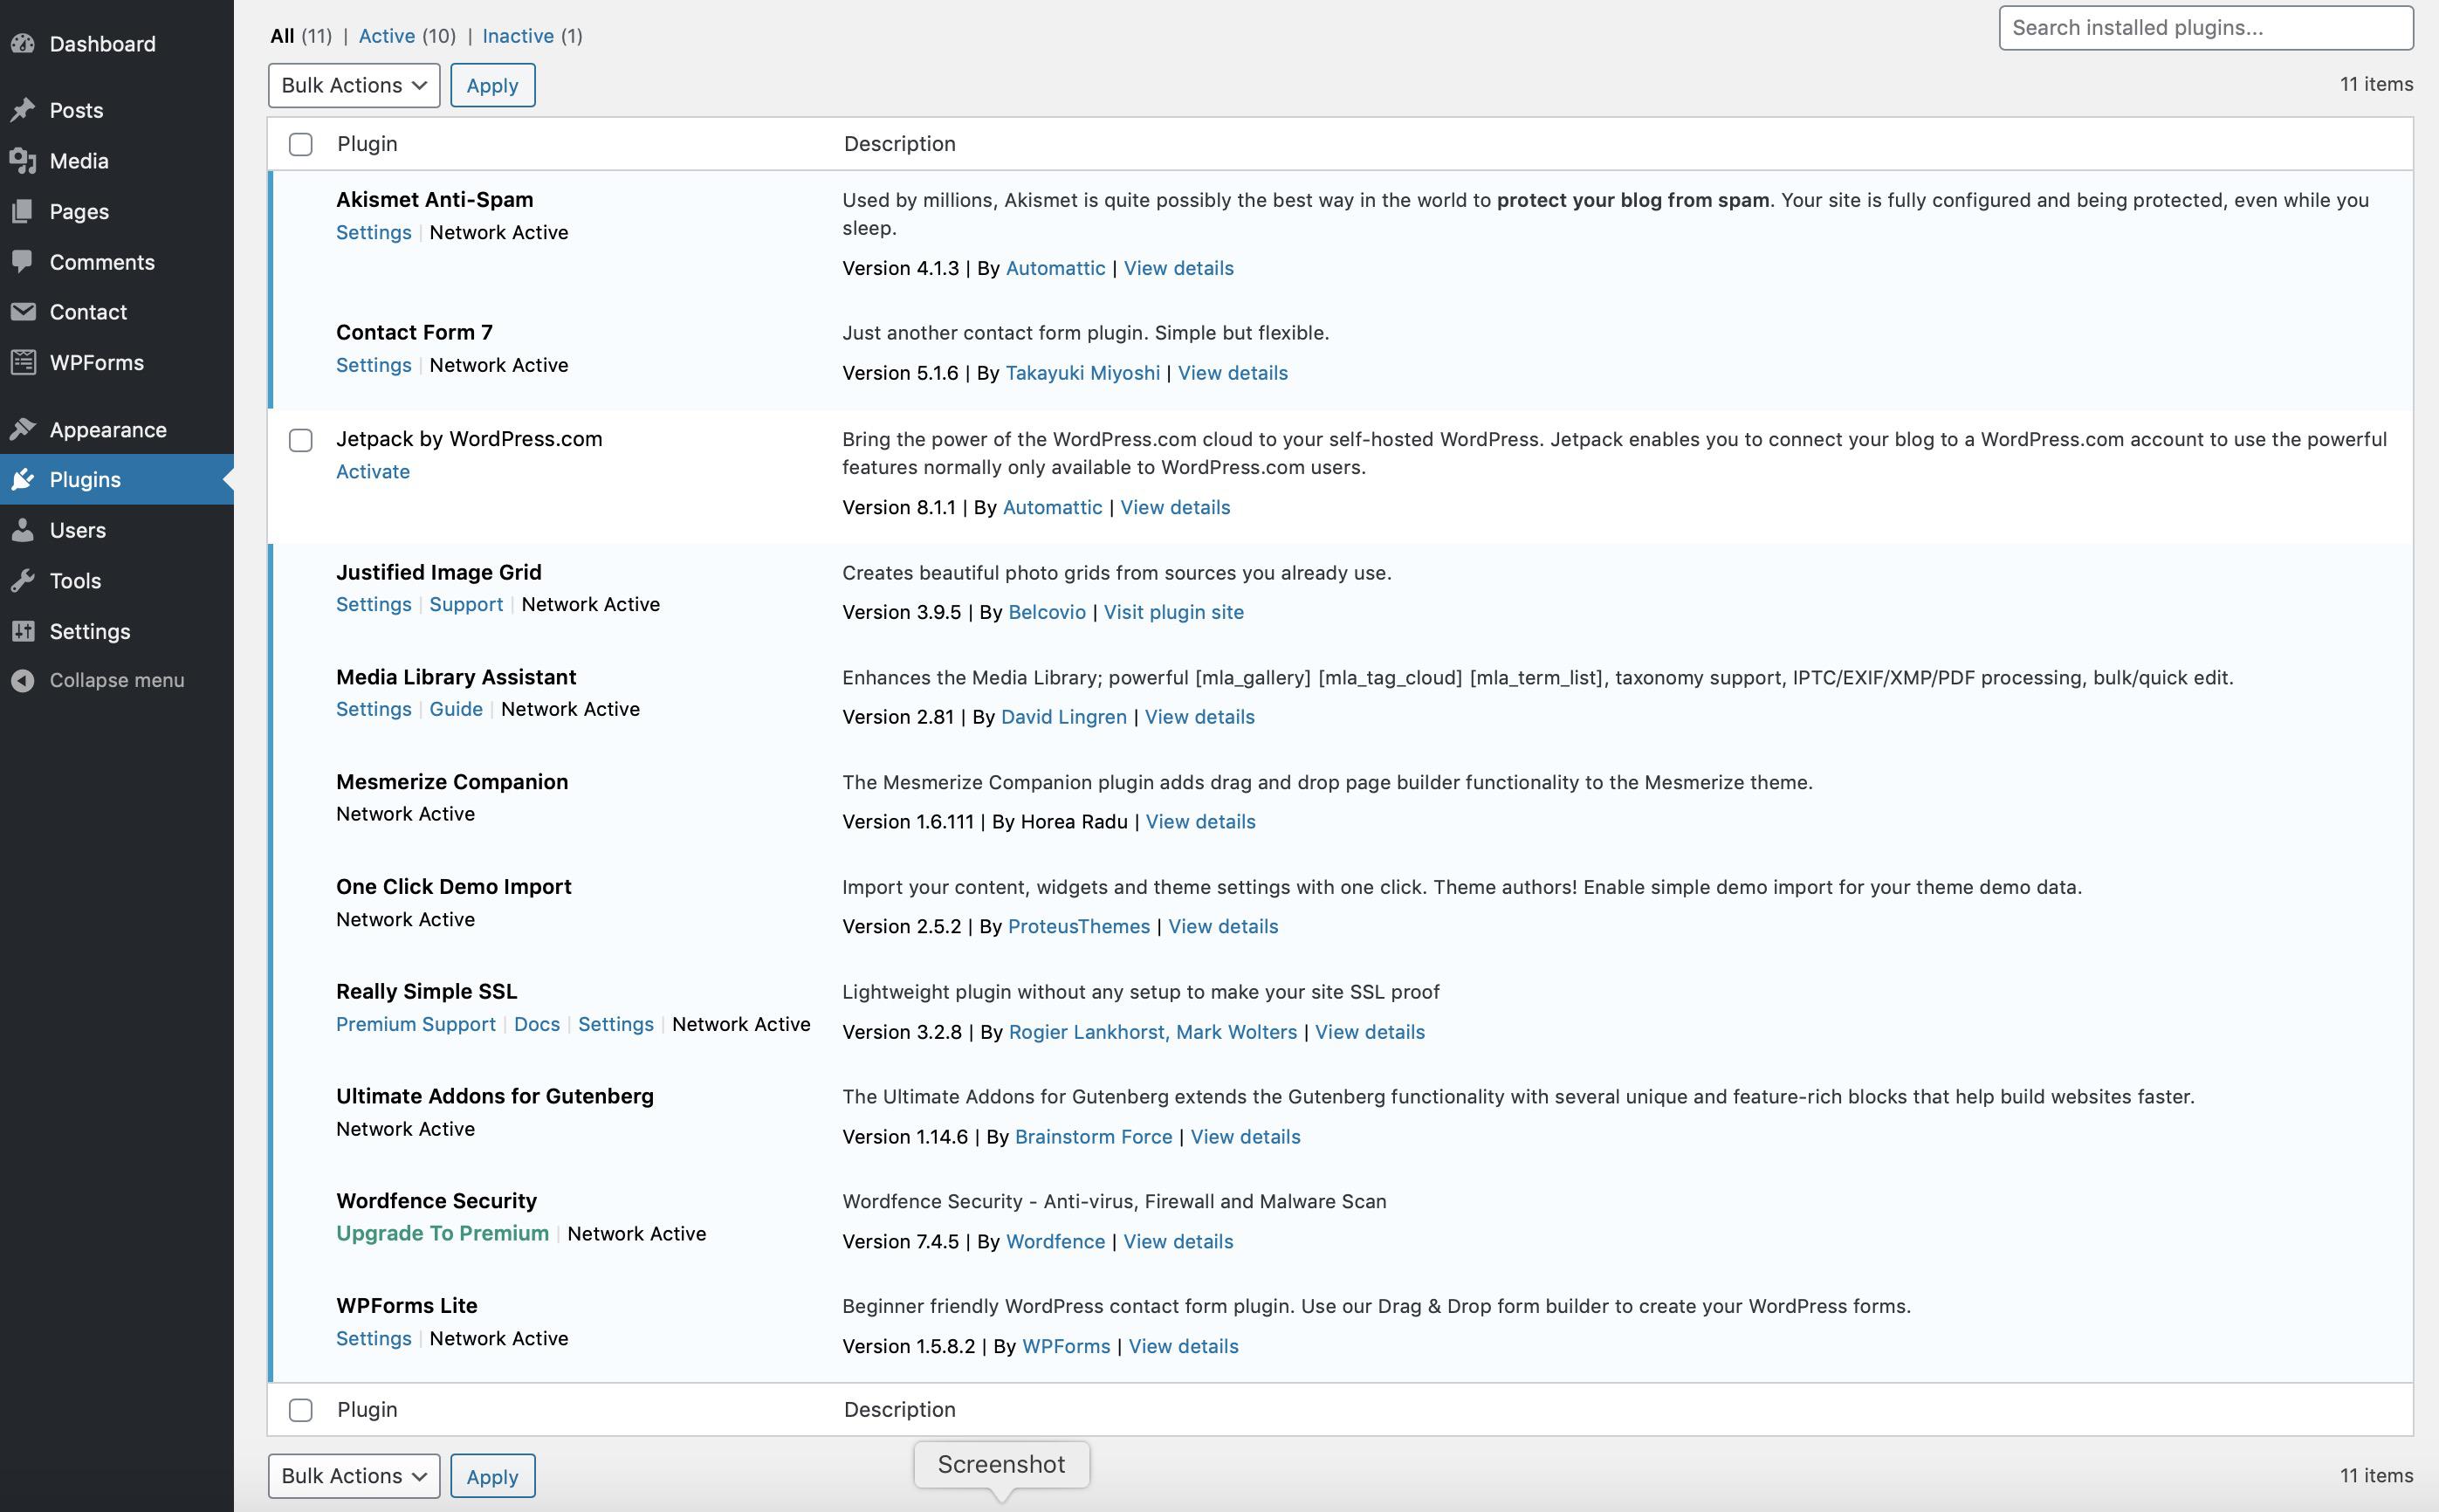
Task: Toggle select-all checkbox in table footer
Action: 300,1410
